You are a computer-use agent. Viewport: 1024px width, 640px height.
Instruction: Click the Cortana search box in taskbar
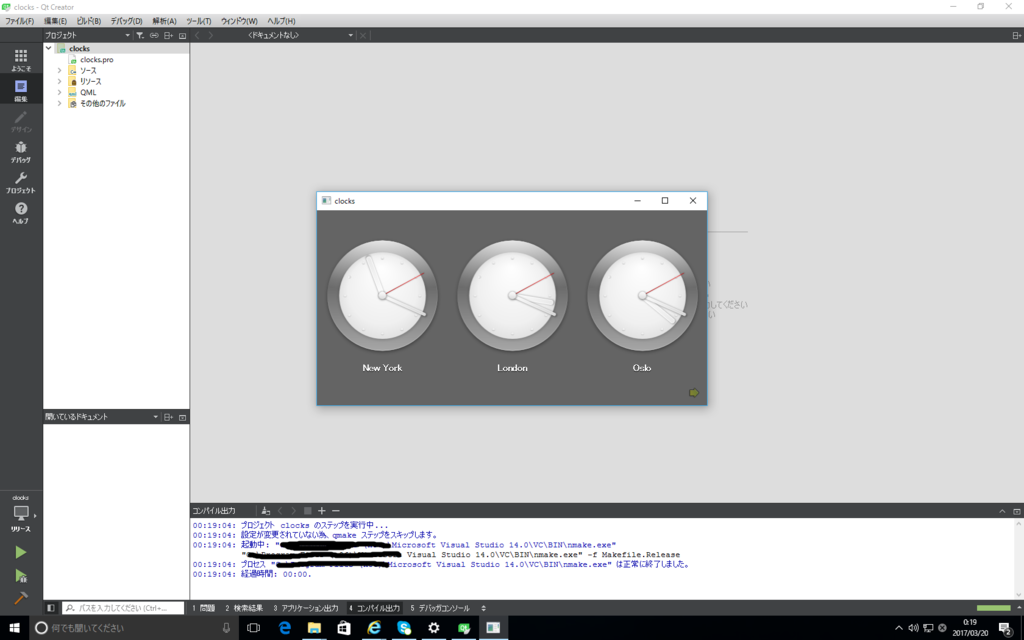[x=133, y=628]
